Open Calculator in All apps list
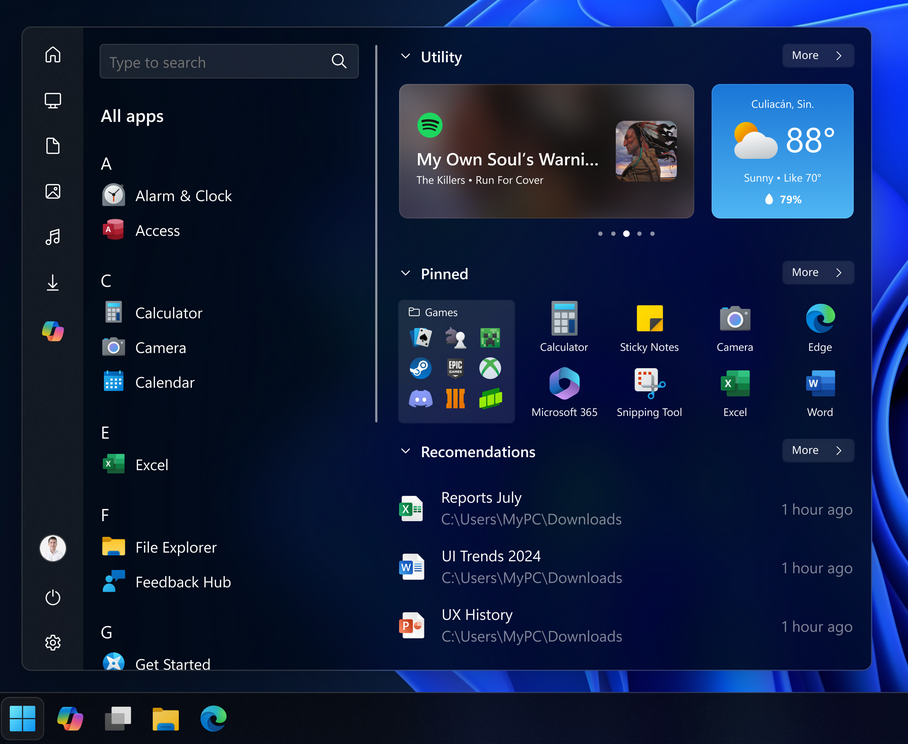 pos(153,313)
